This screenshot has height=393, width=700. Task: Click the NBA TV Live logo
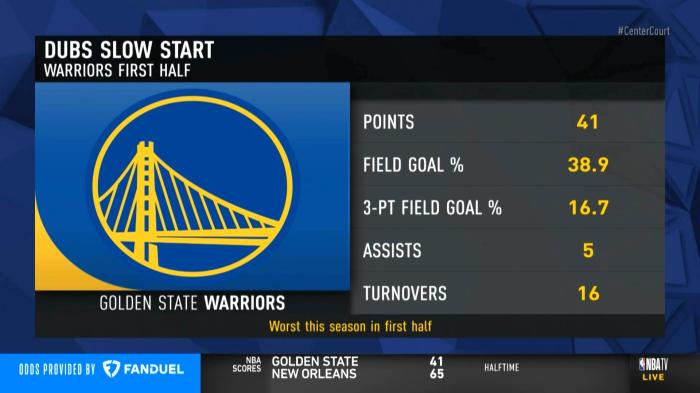click(x=653, y=369)
